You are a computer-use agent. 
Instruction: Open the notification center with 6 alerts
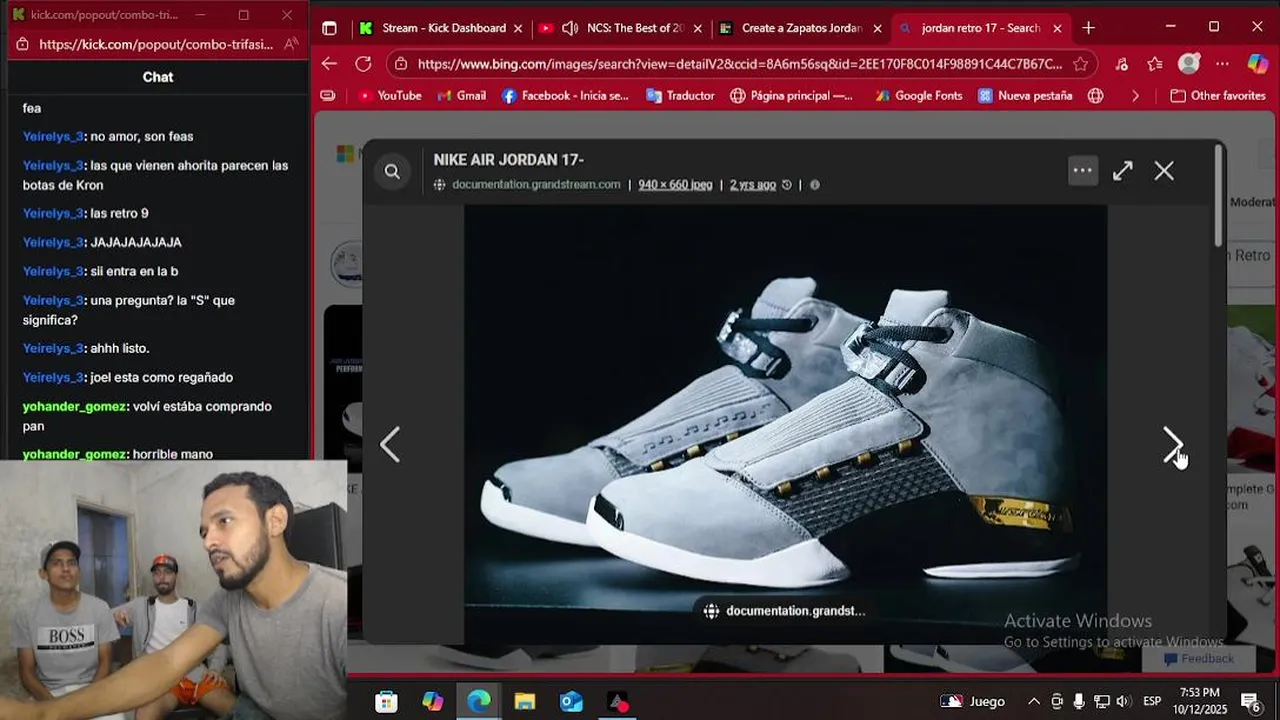[1251, 702]
